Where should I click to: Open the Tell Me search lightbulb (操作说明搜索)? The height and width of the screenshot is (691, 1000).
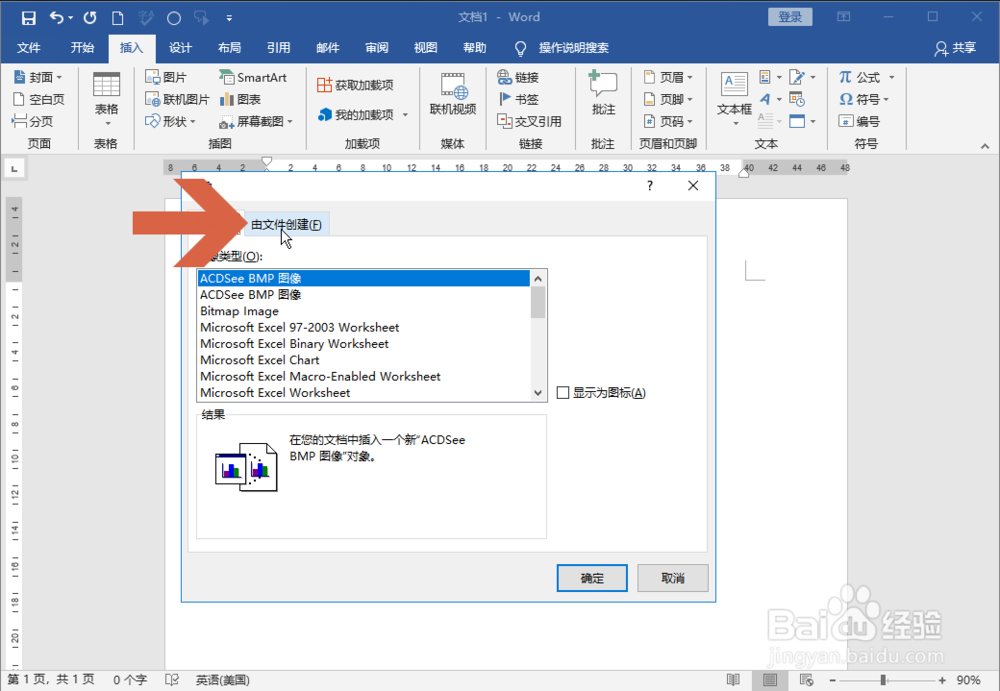tap(520, 48)
